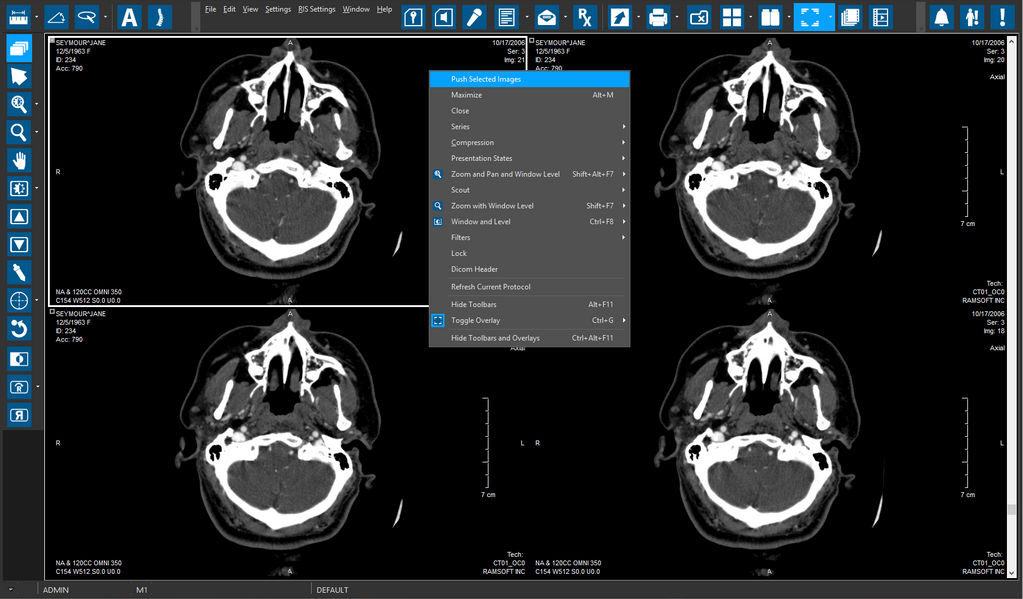This screenshot has height=599, width=1023.
Task: Click the Rx prescription icon
Action: click(585, 17)
